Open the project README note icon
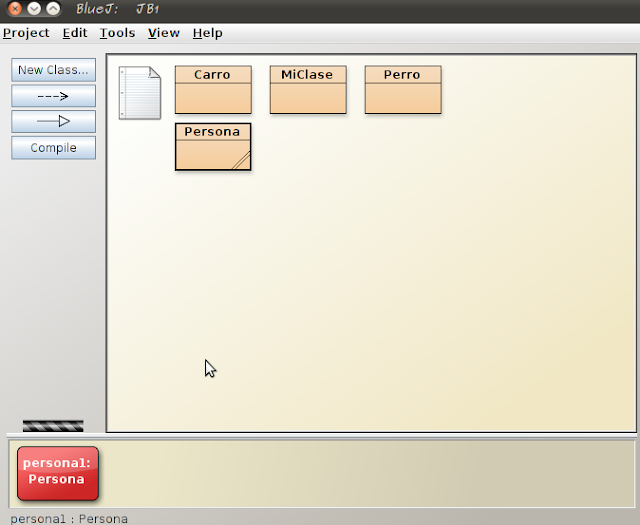The image size is (640, 525). point(140,93)
